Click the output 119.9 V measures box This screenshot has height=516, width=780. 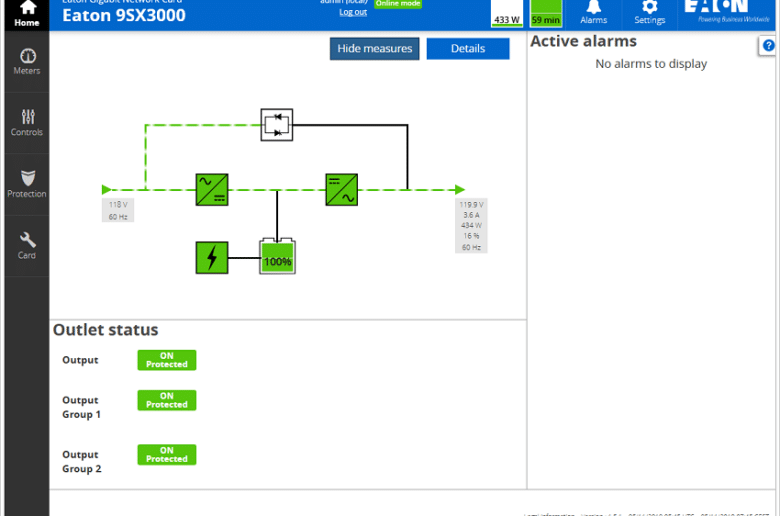[471, 226]
